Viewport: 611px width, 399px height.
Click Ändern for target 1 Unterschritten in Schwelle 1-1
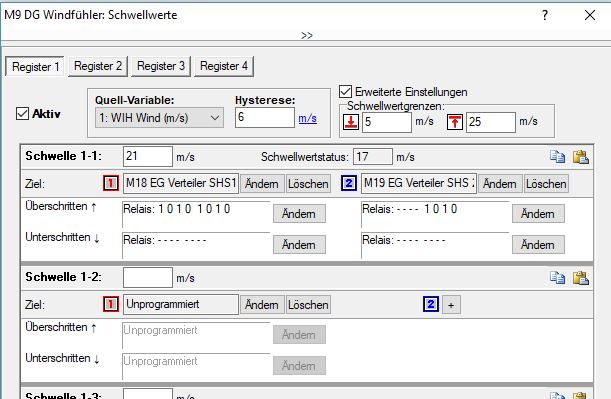click(299, 245)
